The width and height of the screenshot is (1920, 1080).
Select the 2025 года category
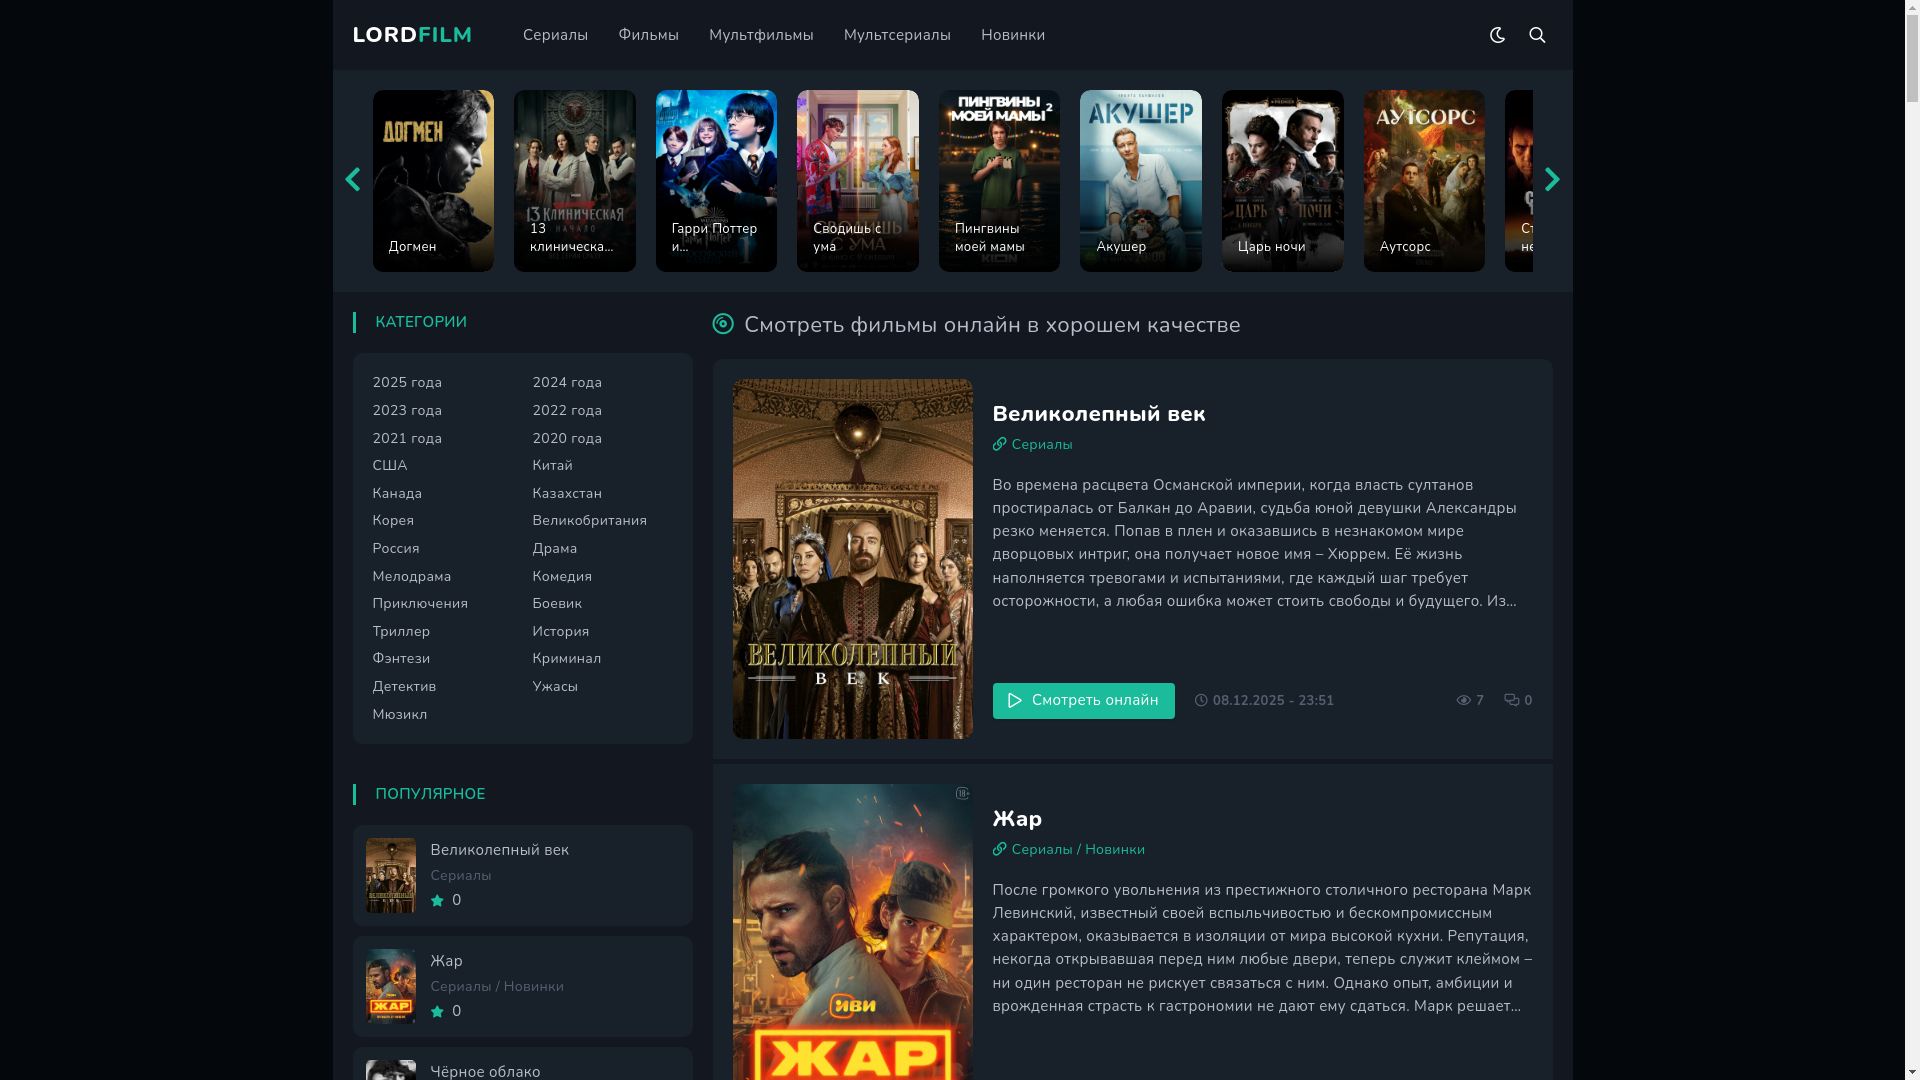(x=407, y=383)
